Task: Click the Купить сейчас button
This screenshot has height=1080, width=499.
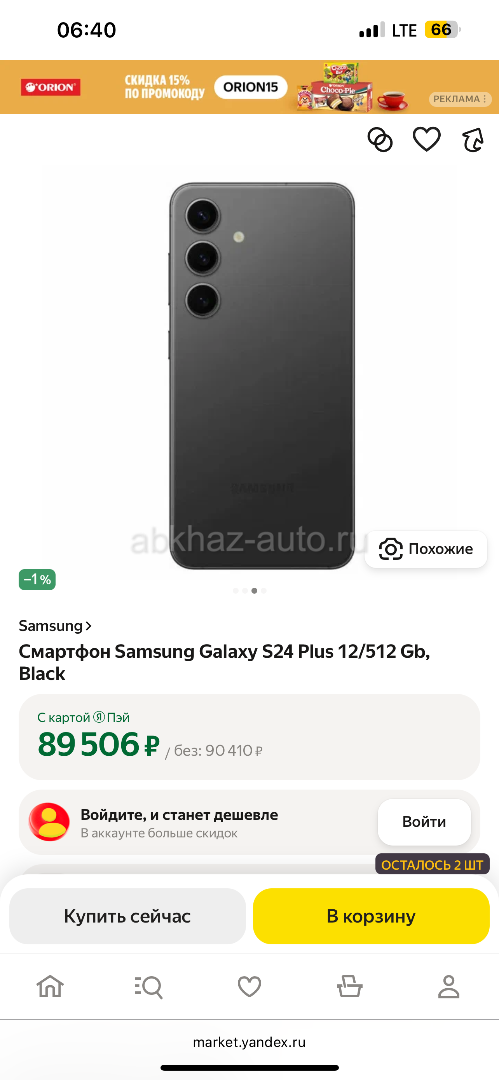Action: tap(128, 916)
